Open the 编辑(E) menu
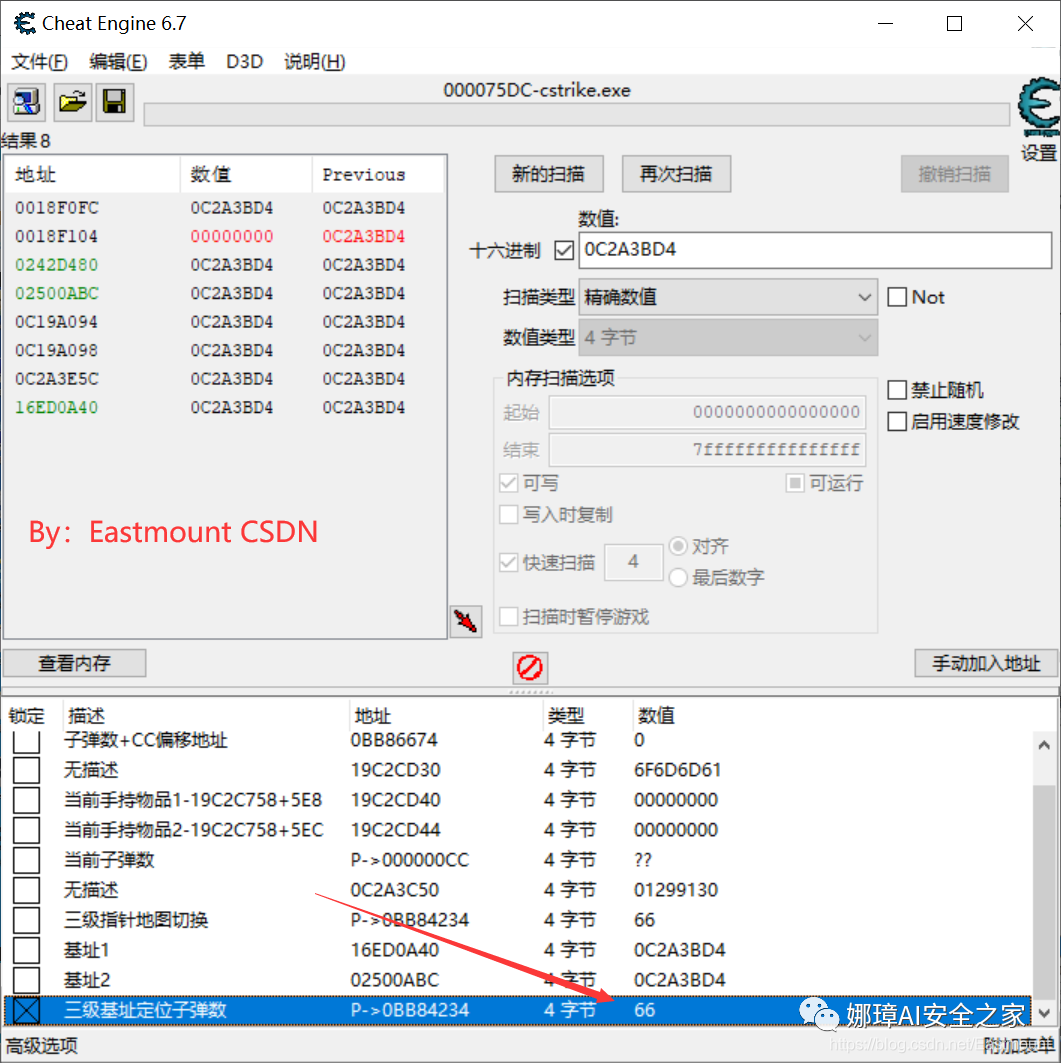Viewport: 1061px width, 1063px height. [118, 62]
